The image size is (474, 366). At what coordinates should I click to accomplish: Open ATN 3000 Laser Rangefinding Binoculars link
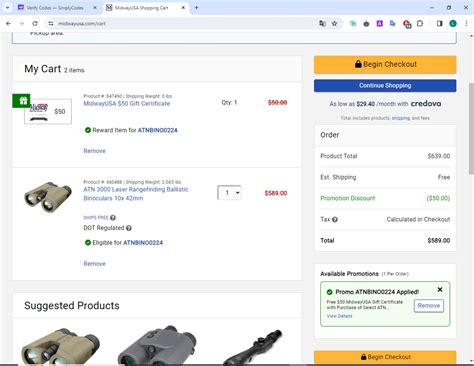pyautogui.click(x=136, y=194)
